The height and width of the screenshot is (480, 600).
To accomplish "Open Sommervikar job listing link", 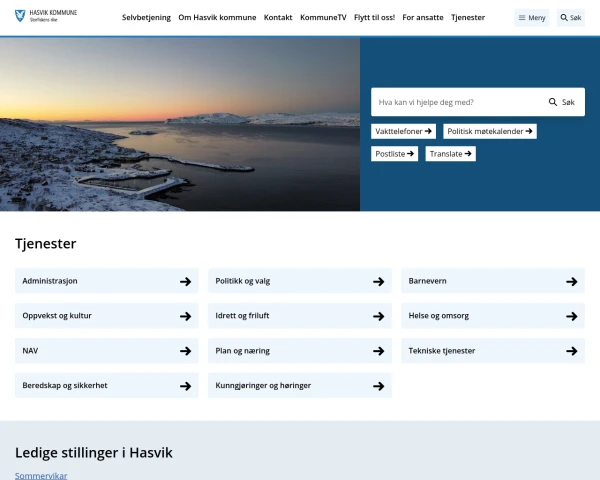I will pyautogui.click(x=41, y=476).
